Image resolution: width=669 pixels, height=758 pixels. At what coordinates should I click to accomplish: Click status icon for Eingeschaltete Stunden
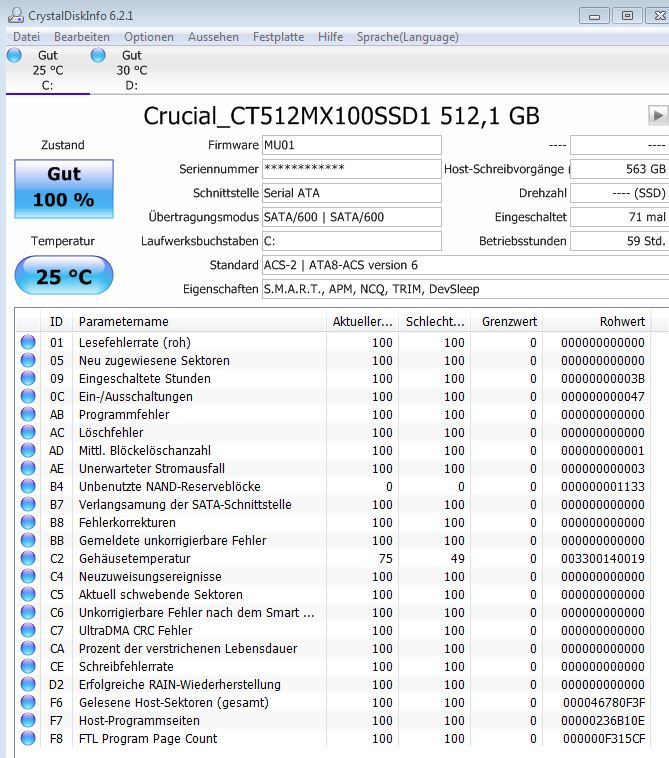click(28, 378)
